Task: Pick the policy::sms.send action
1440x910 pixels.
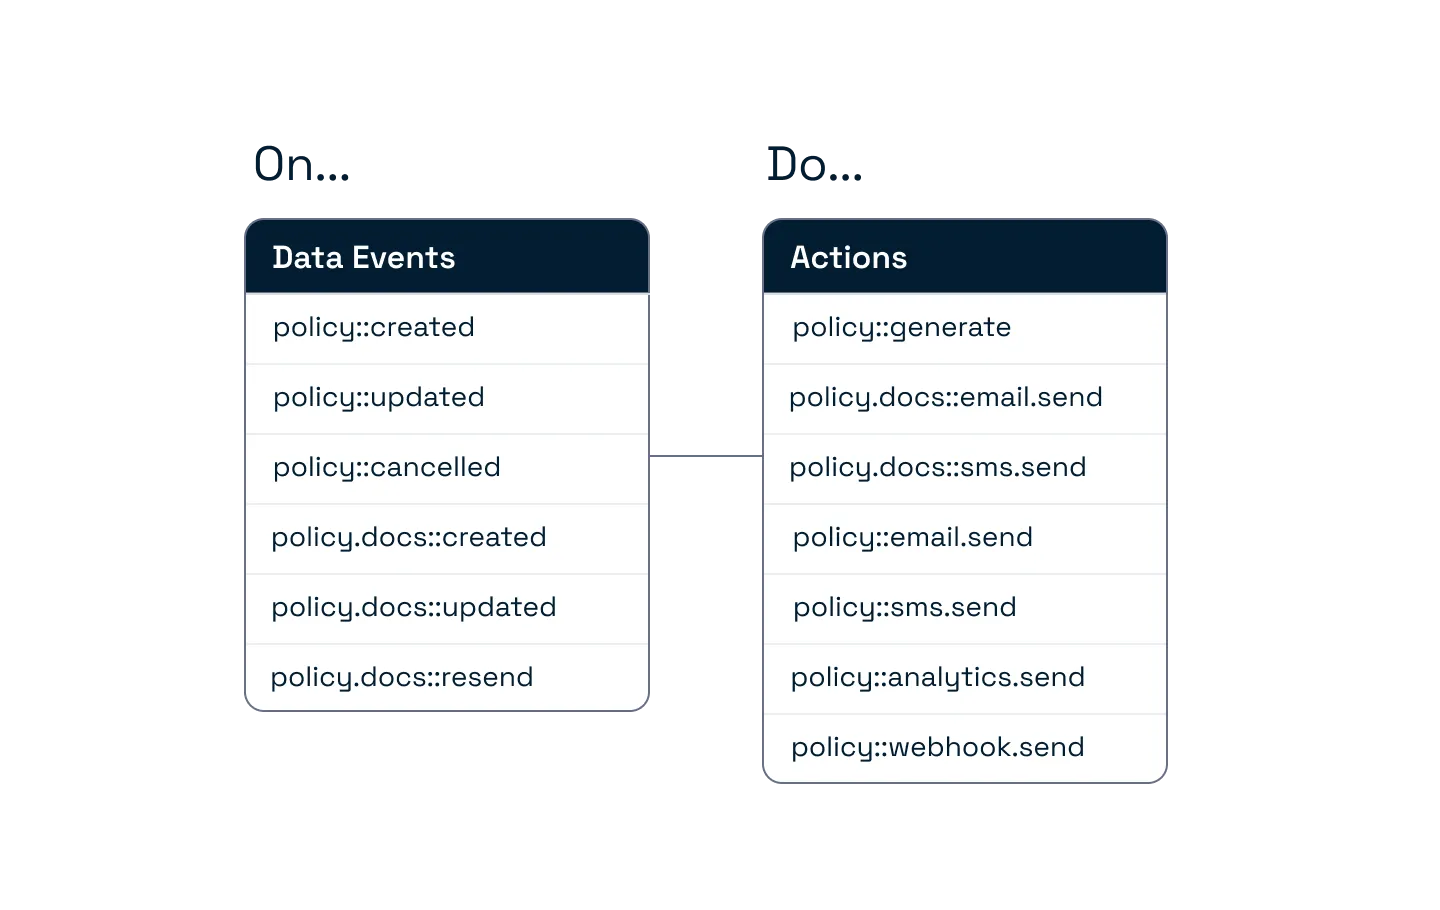Action: point(965,608)
